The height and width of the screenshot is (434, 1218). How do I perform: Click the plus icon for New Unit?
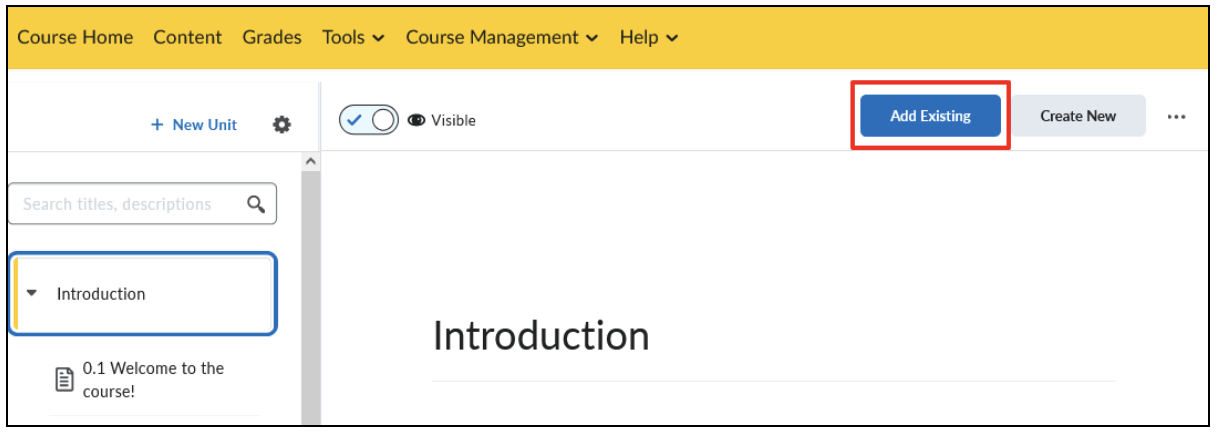click(x=156, y=125)
